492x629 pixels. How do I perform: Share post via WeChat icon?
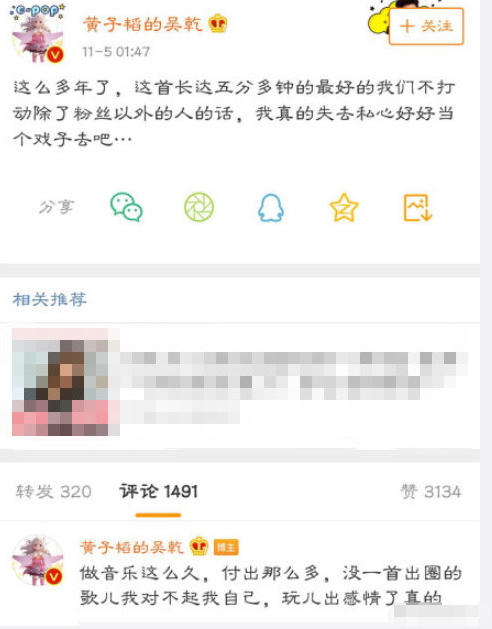(x=126, y=207)
